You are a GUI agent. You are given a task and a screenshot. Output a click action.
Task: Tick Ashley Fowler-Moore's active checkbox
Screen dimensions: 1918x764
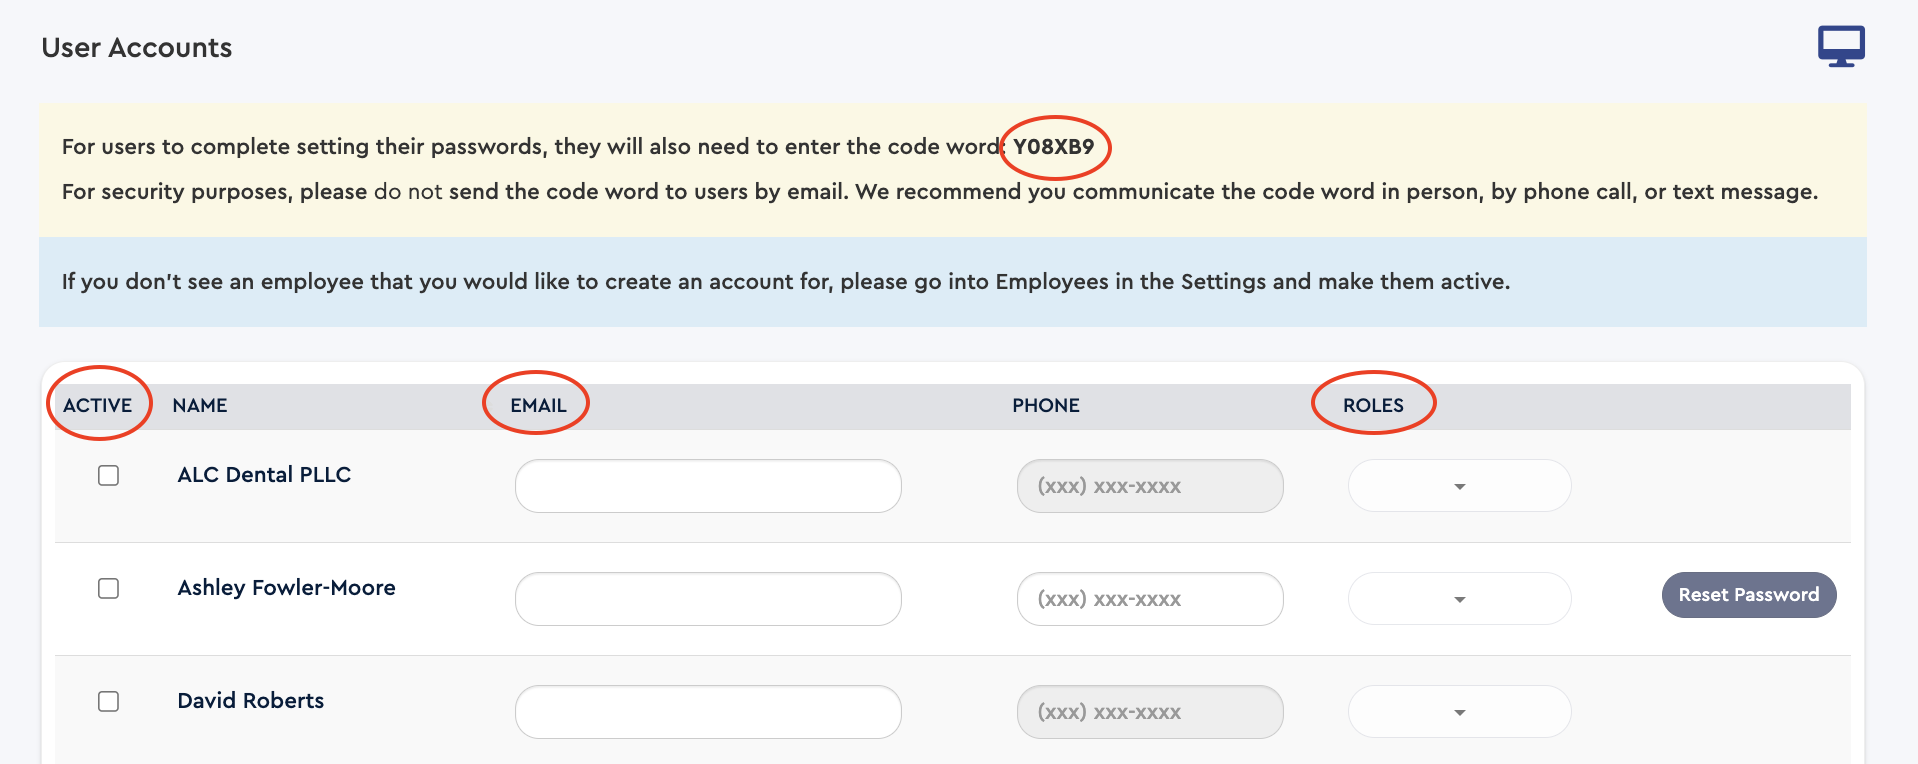pyautogui.click(x=108, y=588)
